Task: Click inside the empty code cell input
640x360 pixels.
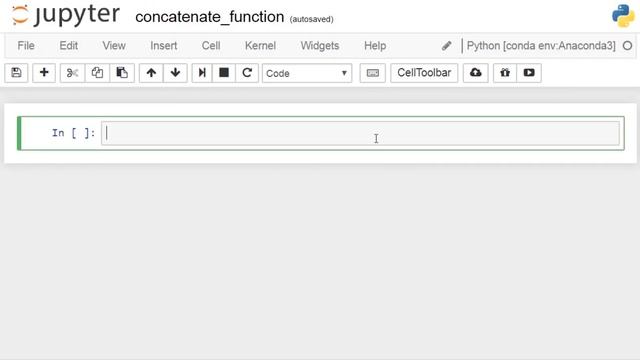Action: 360,133
